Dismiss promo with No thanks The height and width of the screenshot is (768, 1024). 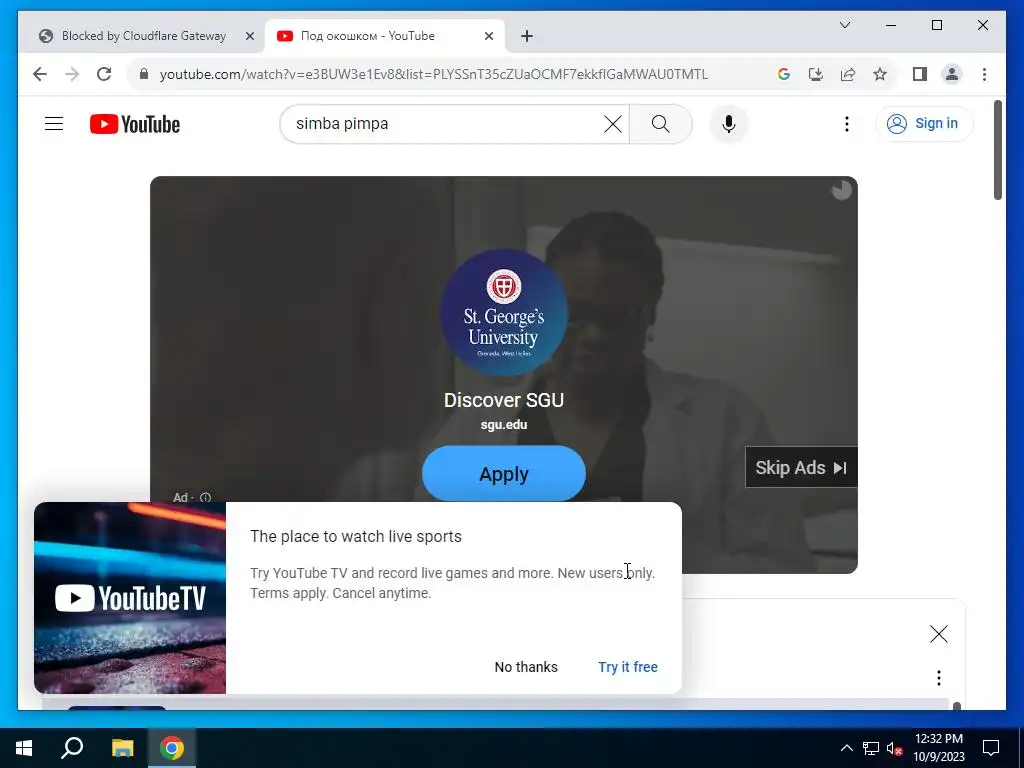coord(526,667)
